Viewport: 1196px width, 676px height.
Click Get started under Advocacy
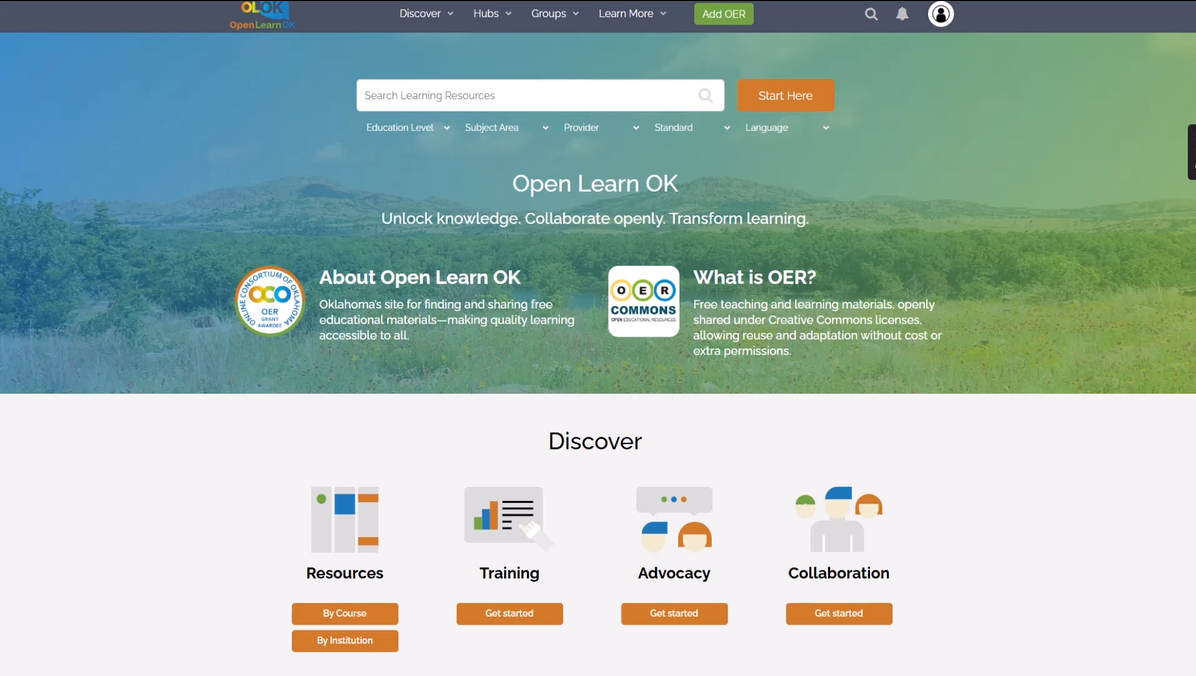click(x=674, y=613)
